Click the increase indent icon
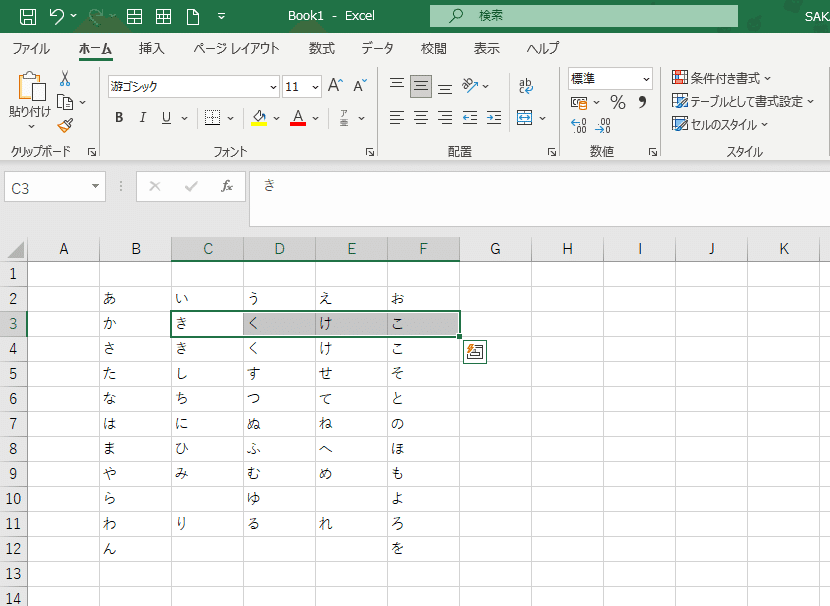Viewport: 830px width, 606px height. click(494, 117)
